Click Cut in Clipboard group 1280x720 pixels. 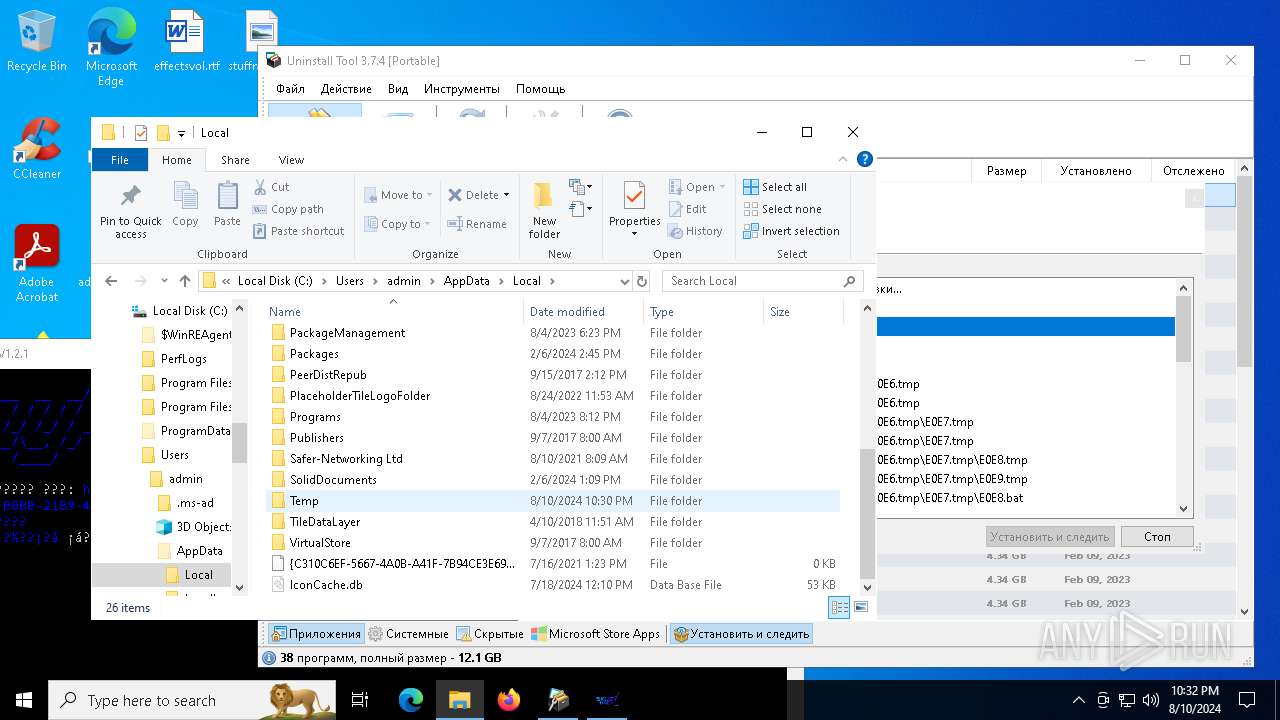[x=271, y=187]
